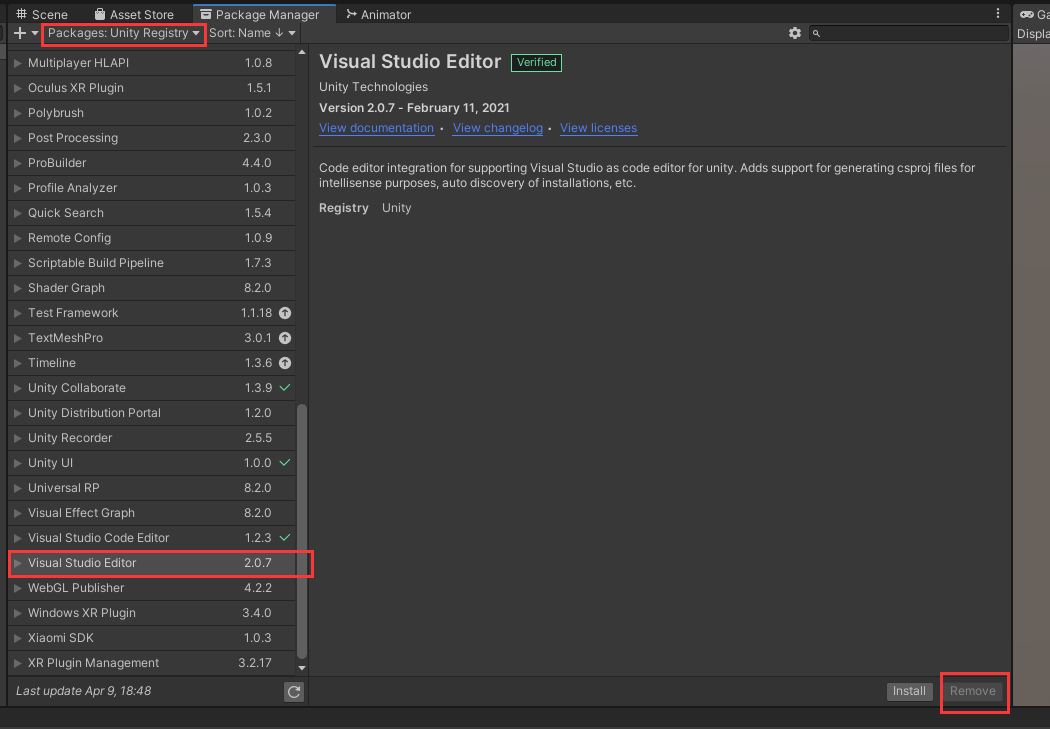The width and height of the screenshot is (1050, 729).
Task: Click the plus add package icon
Action: 20,33
